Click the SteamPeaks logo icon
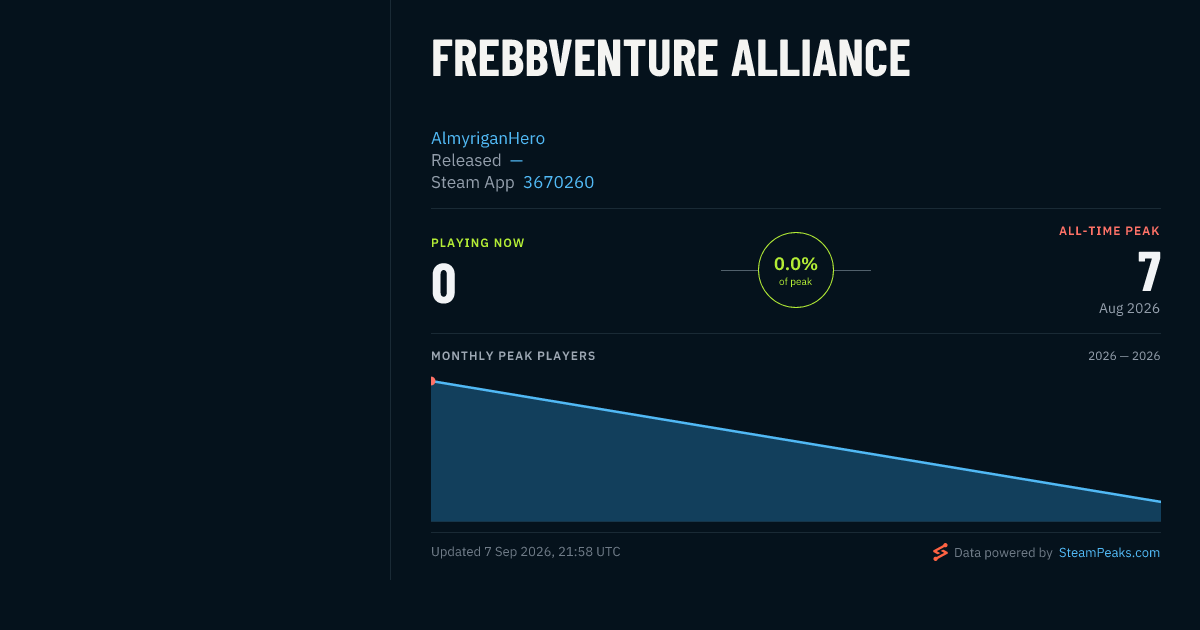 tap(940, 552)
